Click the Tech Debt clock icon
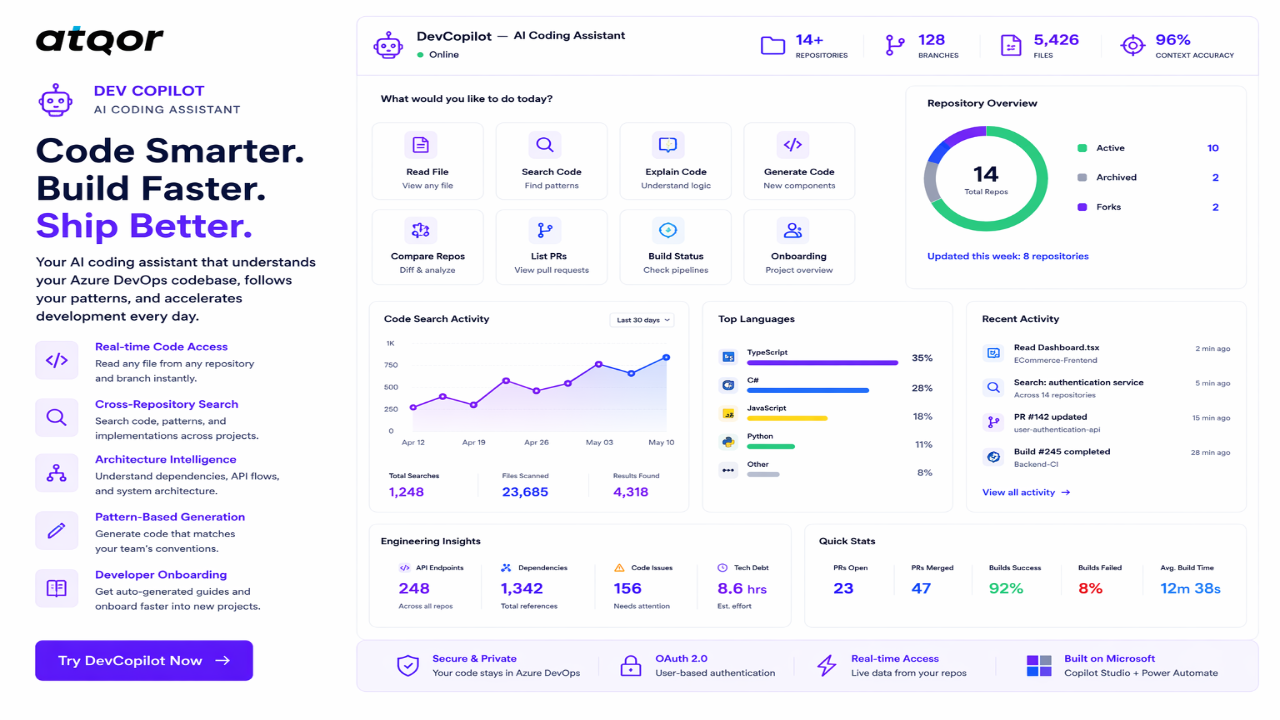The image size is (1280, 720). coord(722,568)
